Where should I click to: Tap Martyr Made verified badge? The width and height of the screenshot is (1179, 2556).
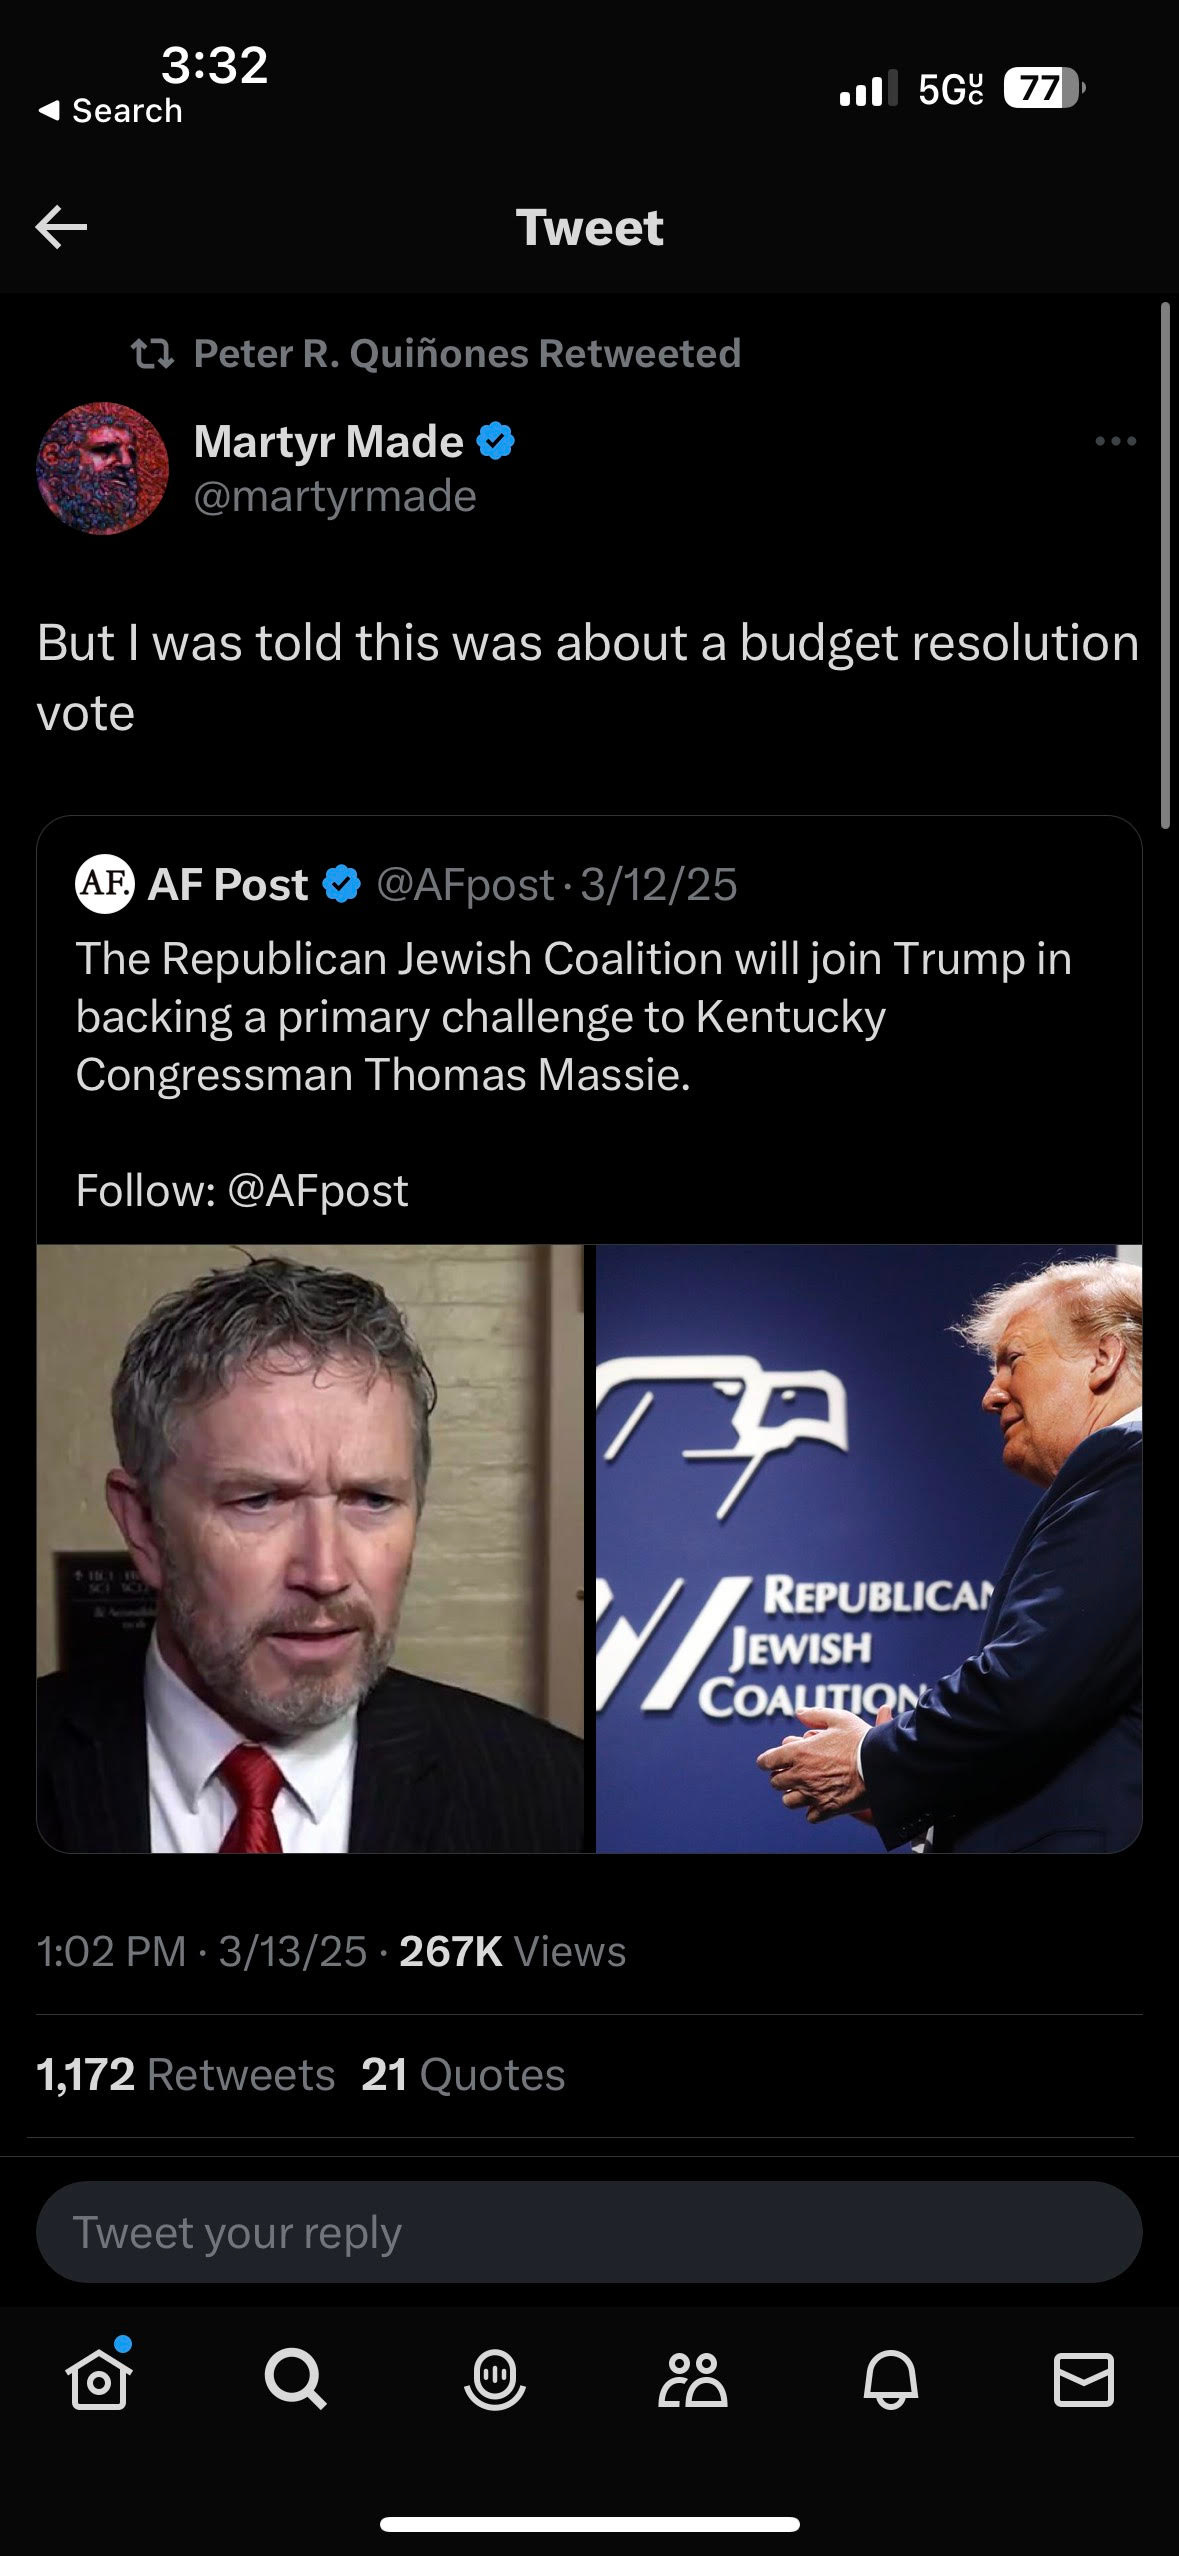pos(496,441)
